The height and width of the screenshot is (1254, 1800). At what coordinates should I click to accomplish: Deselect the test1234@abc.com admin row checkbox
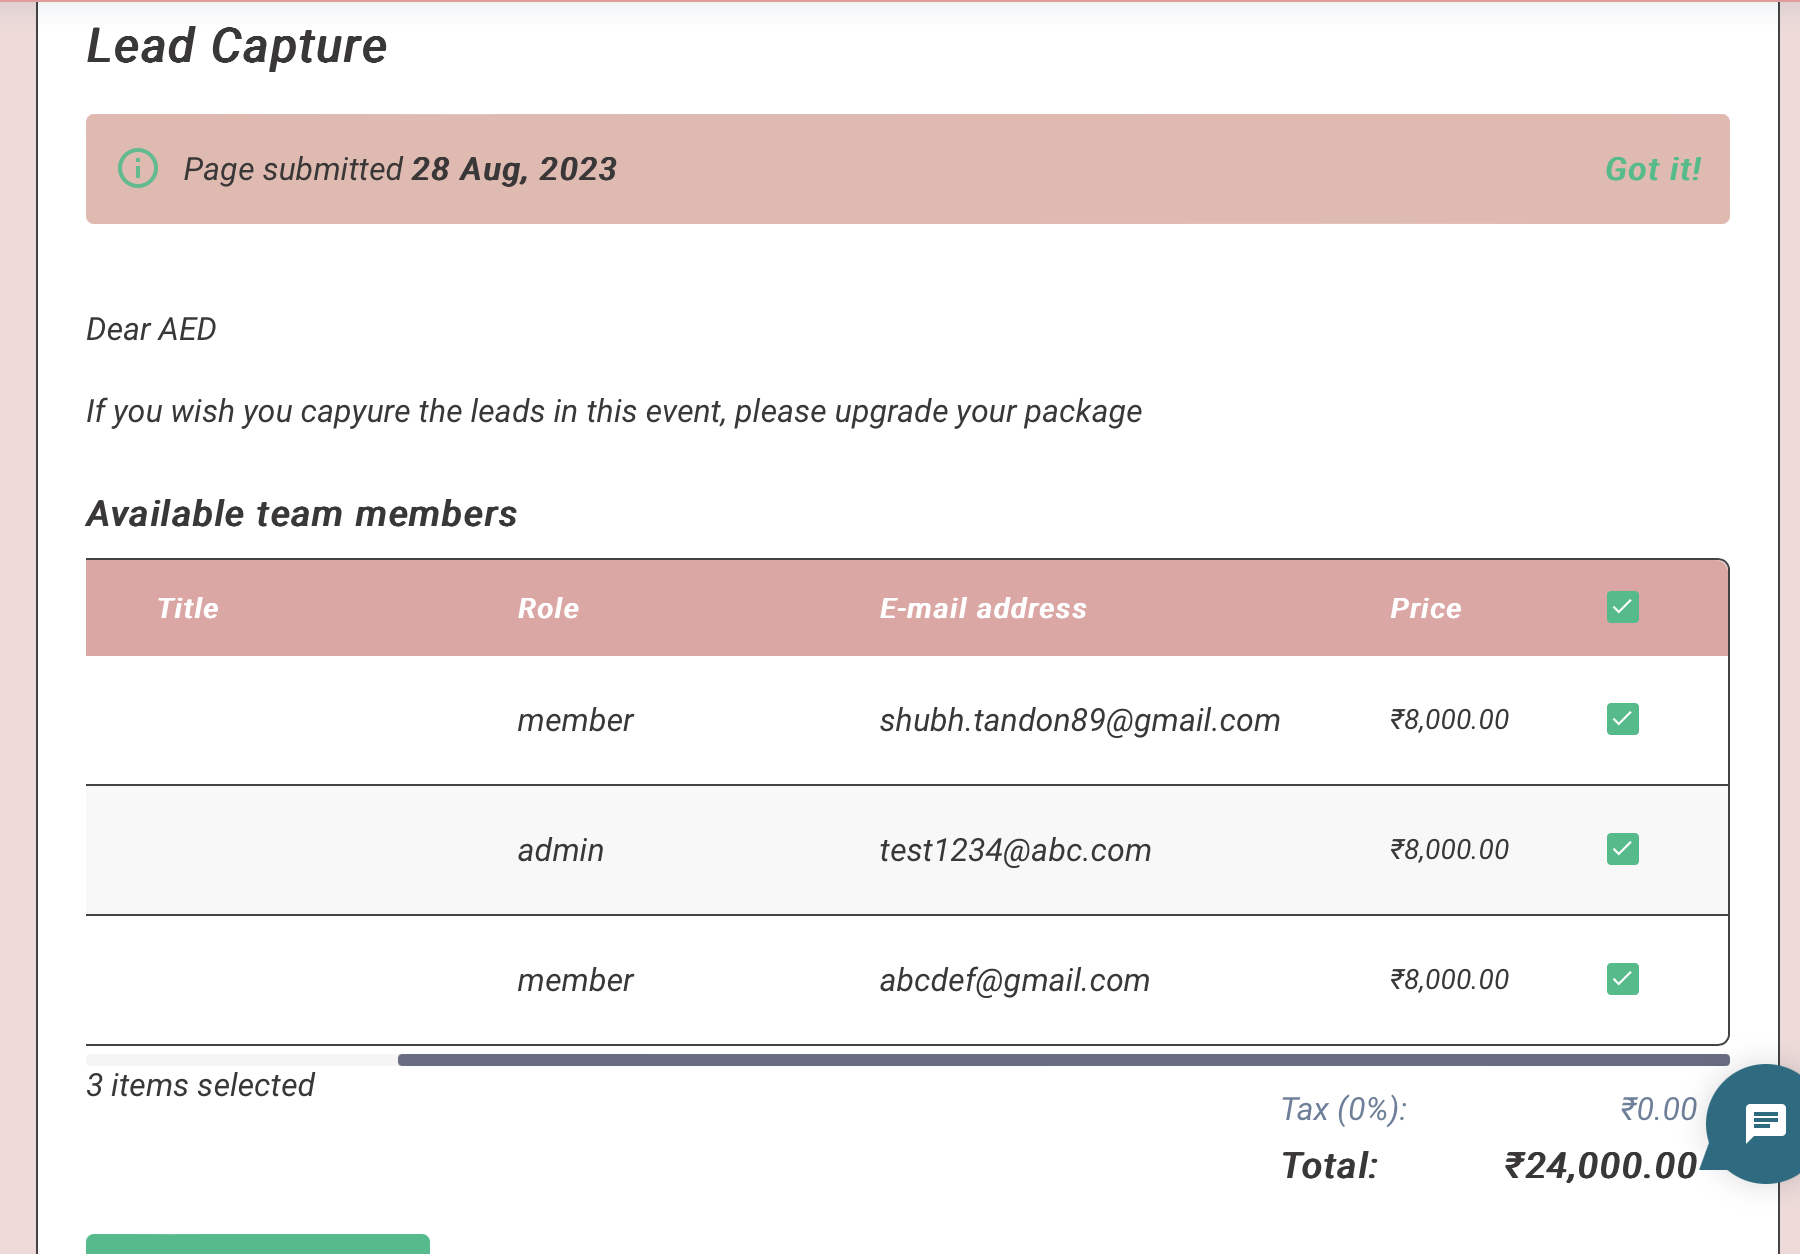[x=1622, y=849]
